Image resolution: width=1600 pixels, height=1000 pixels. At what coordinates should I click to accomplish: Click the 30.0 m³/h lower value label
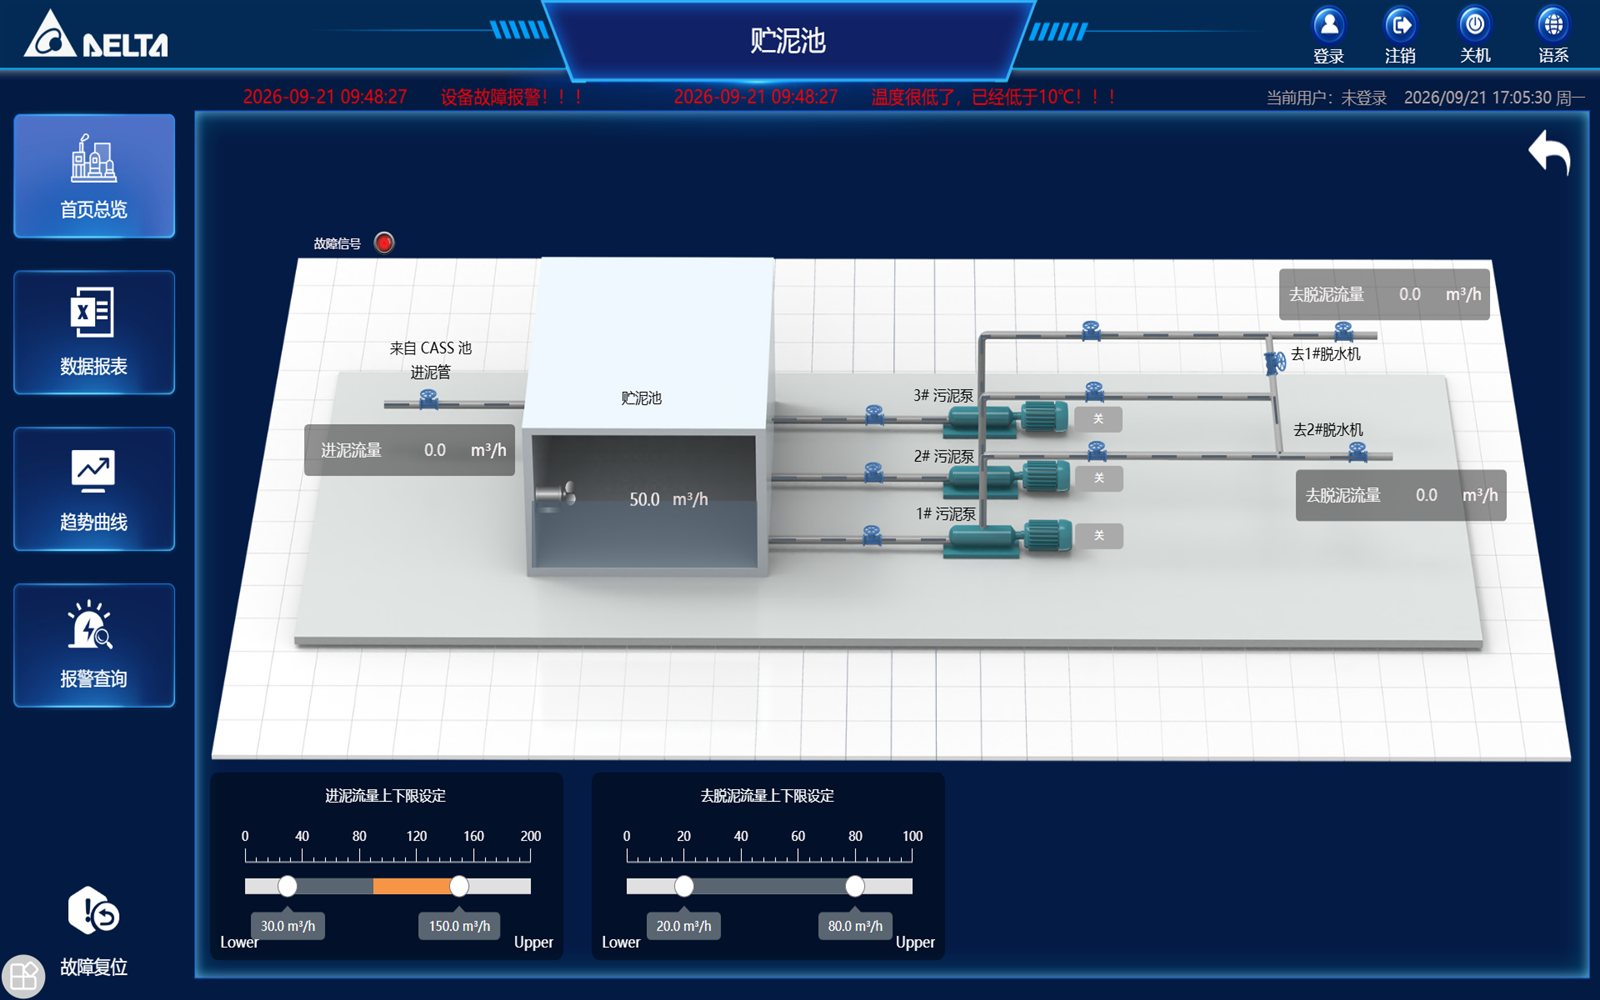pos(288,926)
